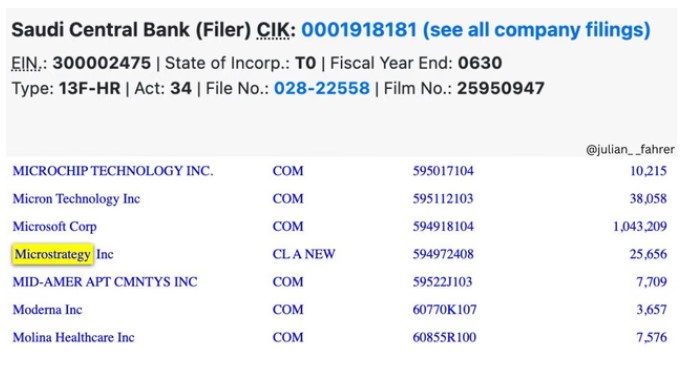691x366 pixels.
Task: Select Micron Technology value 38,058
Action: (x=648, y=199)
